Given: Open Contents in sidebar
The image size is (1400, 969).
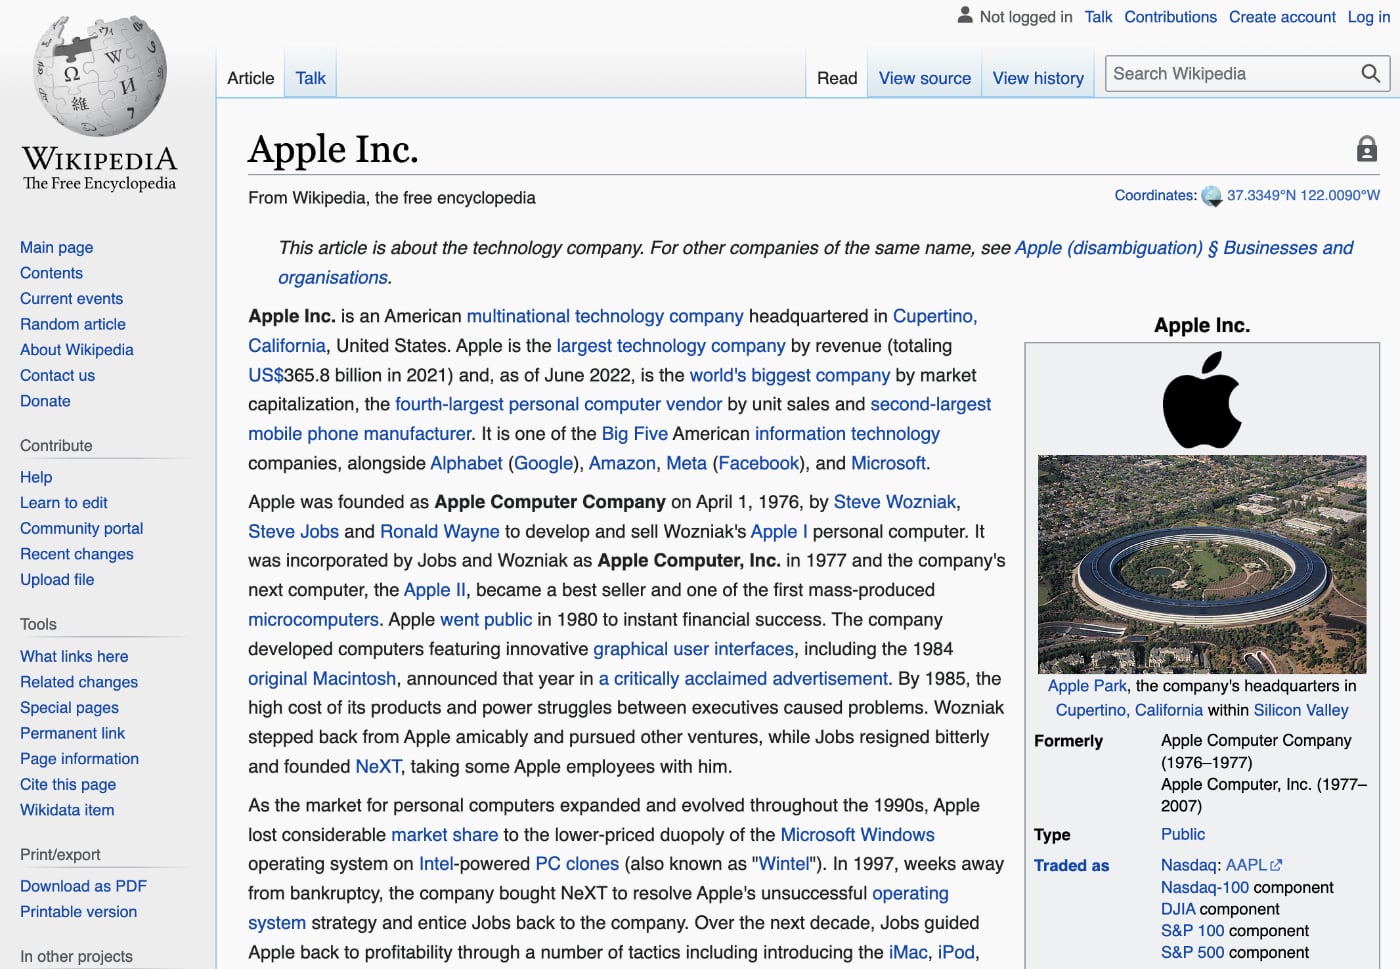Looking at the screenshot, I should click(51, 273).
